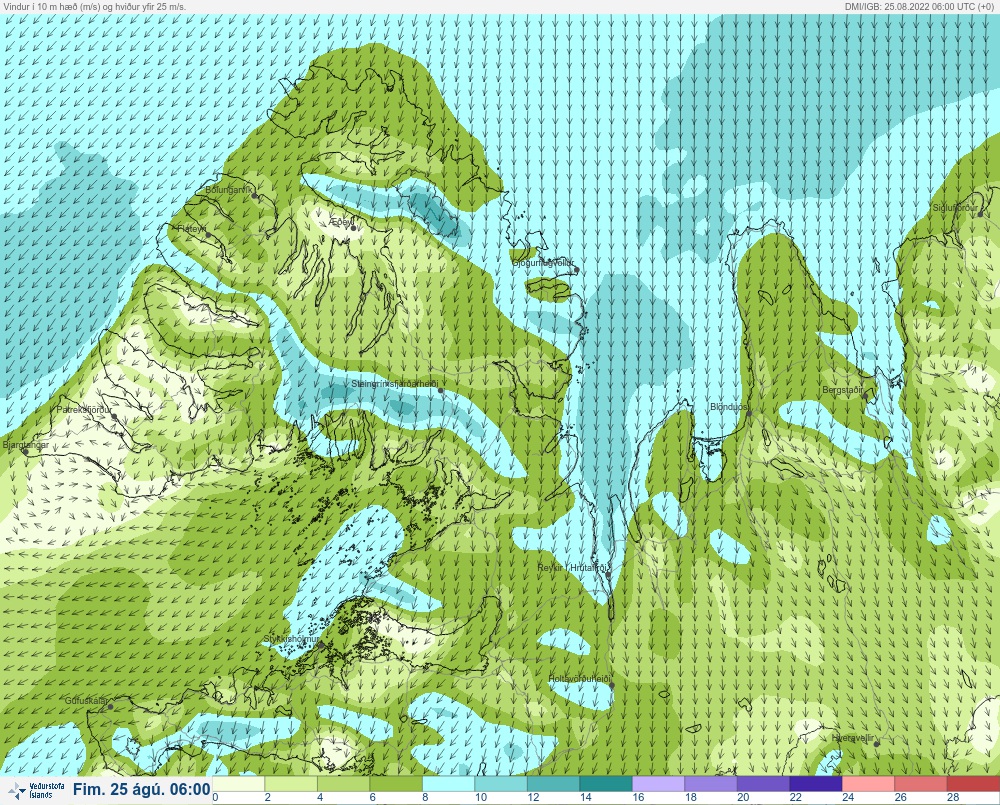The image size is (1000, 805).
Task: Select the Flateyri station label
Action: tap(192, 228)
